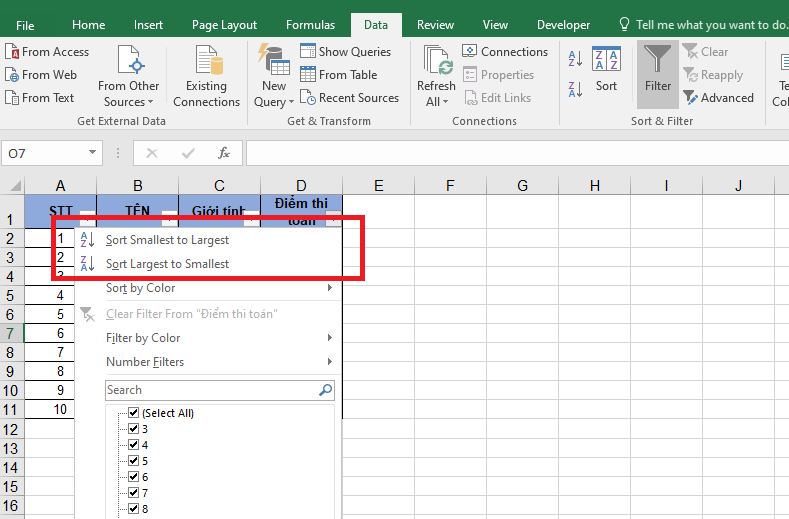
Task: Click the Sort A to Z icon
Action: point(575,59)
